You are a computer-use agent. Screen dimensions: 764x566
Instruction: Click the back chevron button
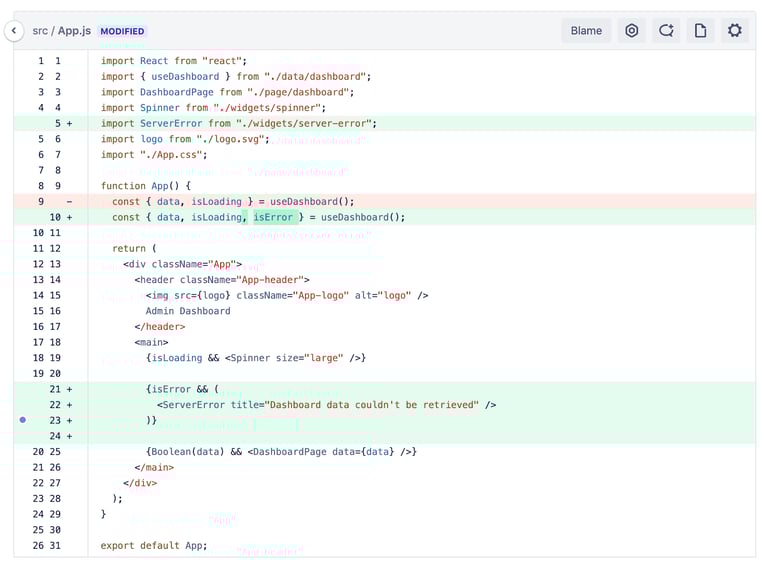click(x=14, y=31)
